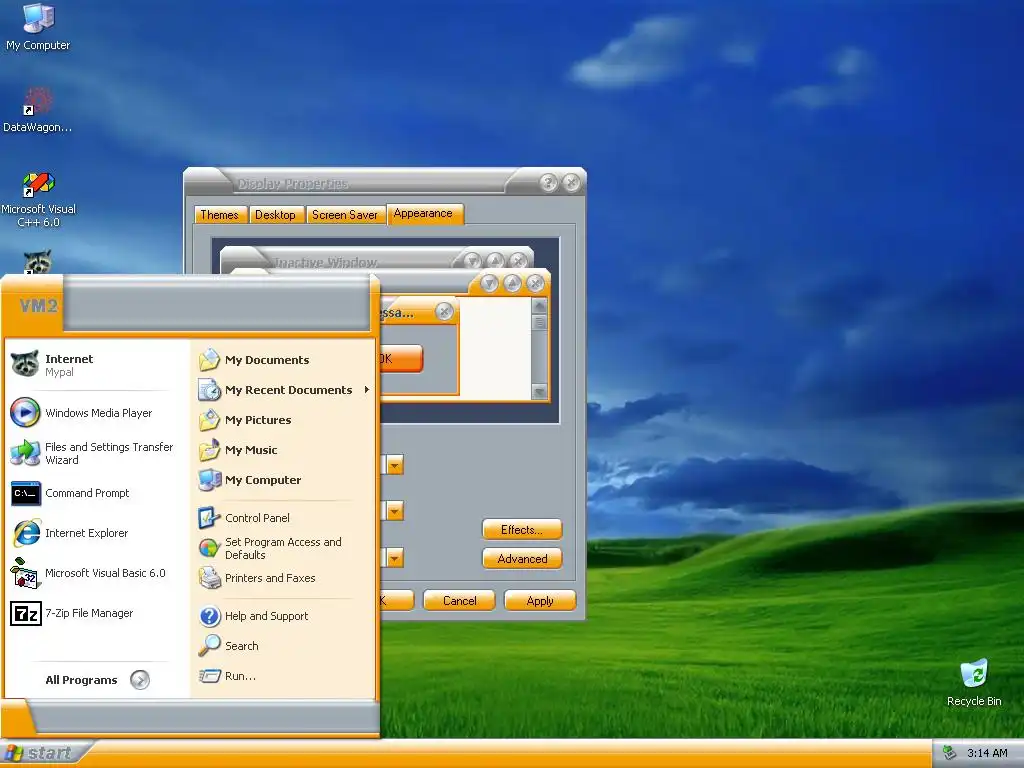Switch to the Desktop tab

click(275, 215)
